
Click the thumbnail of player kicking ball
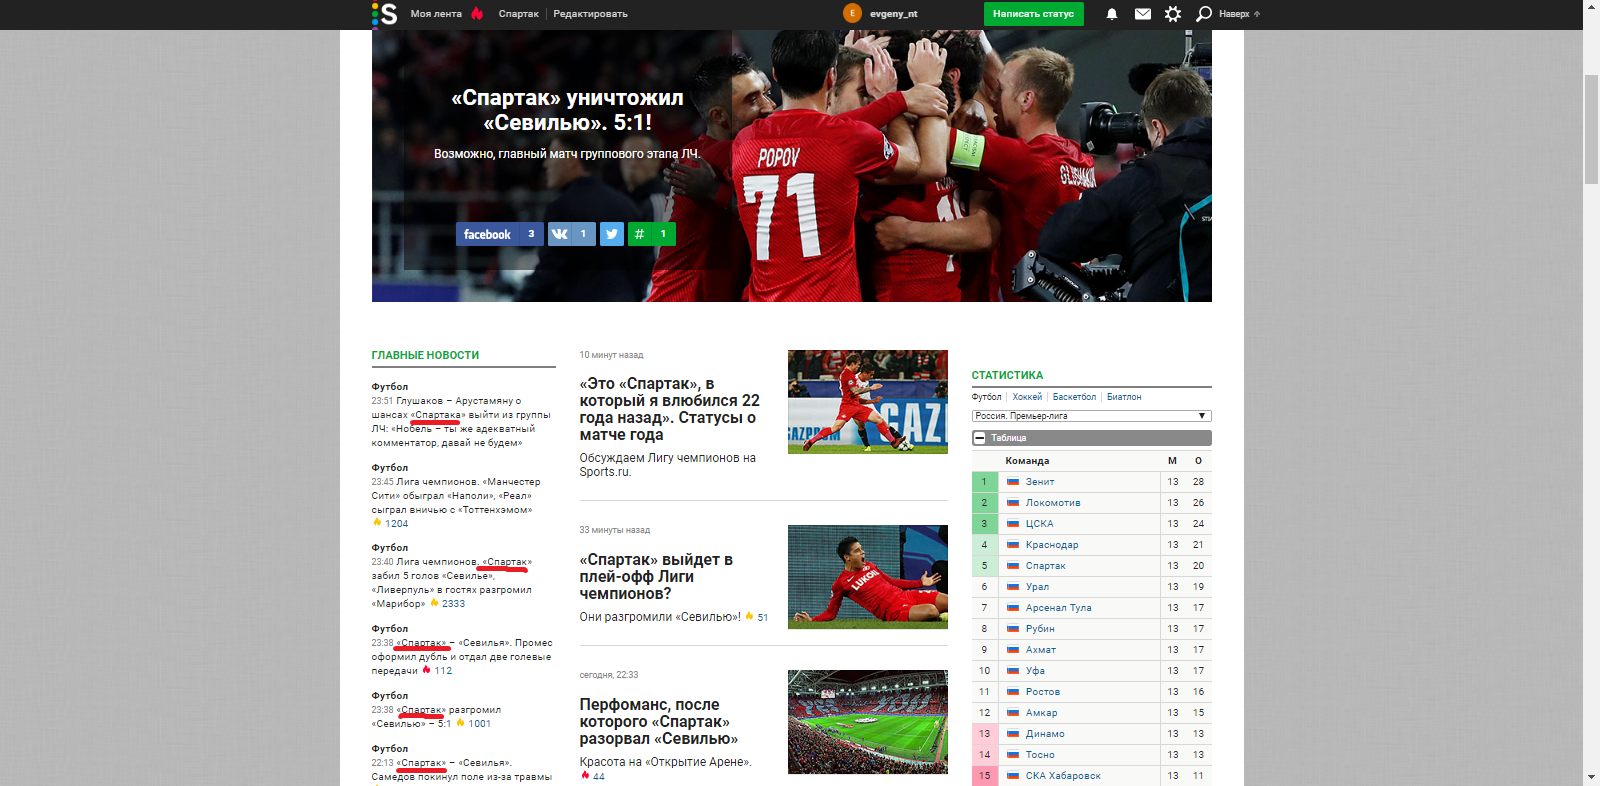point(868,402)
